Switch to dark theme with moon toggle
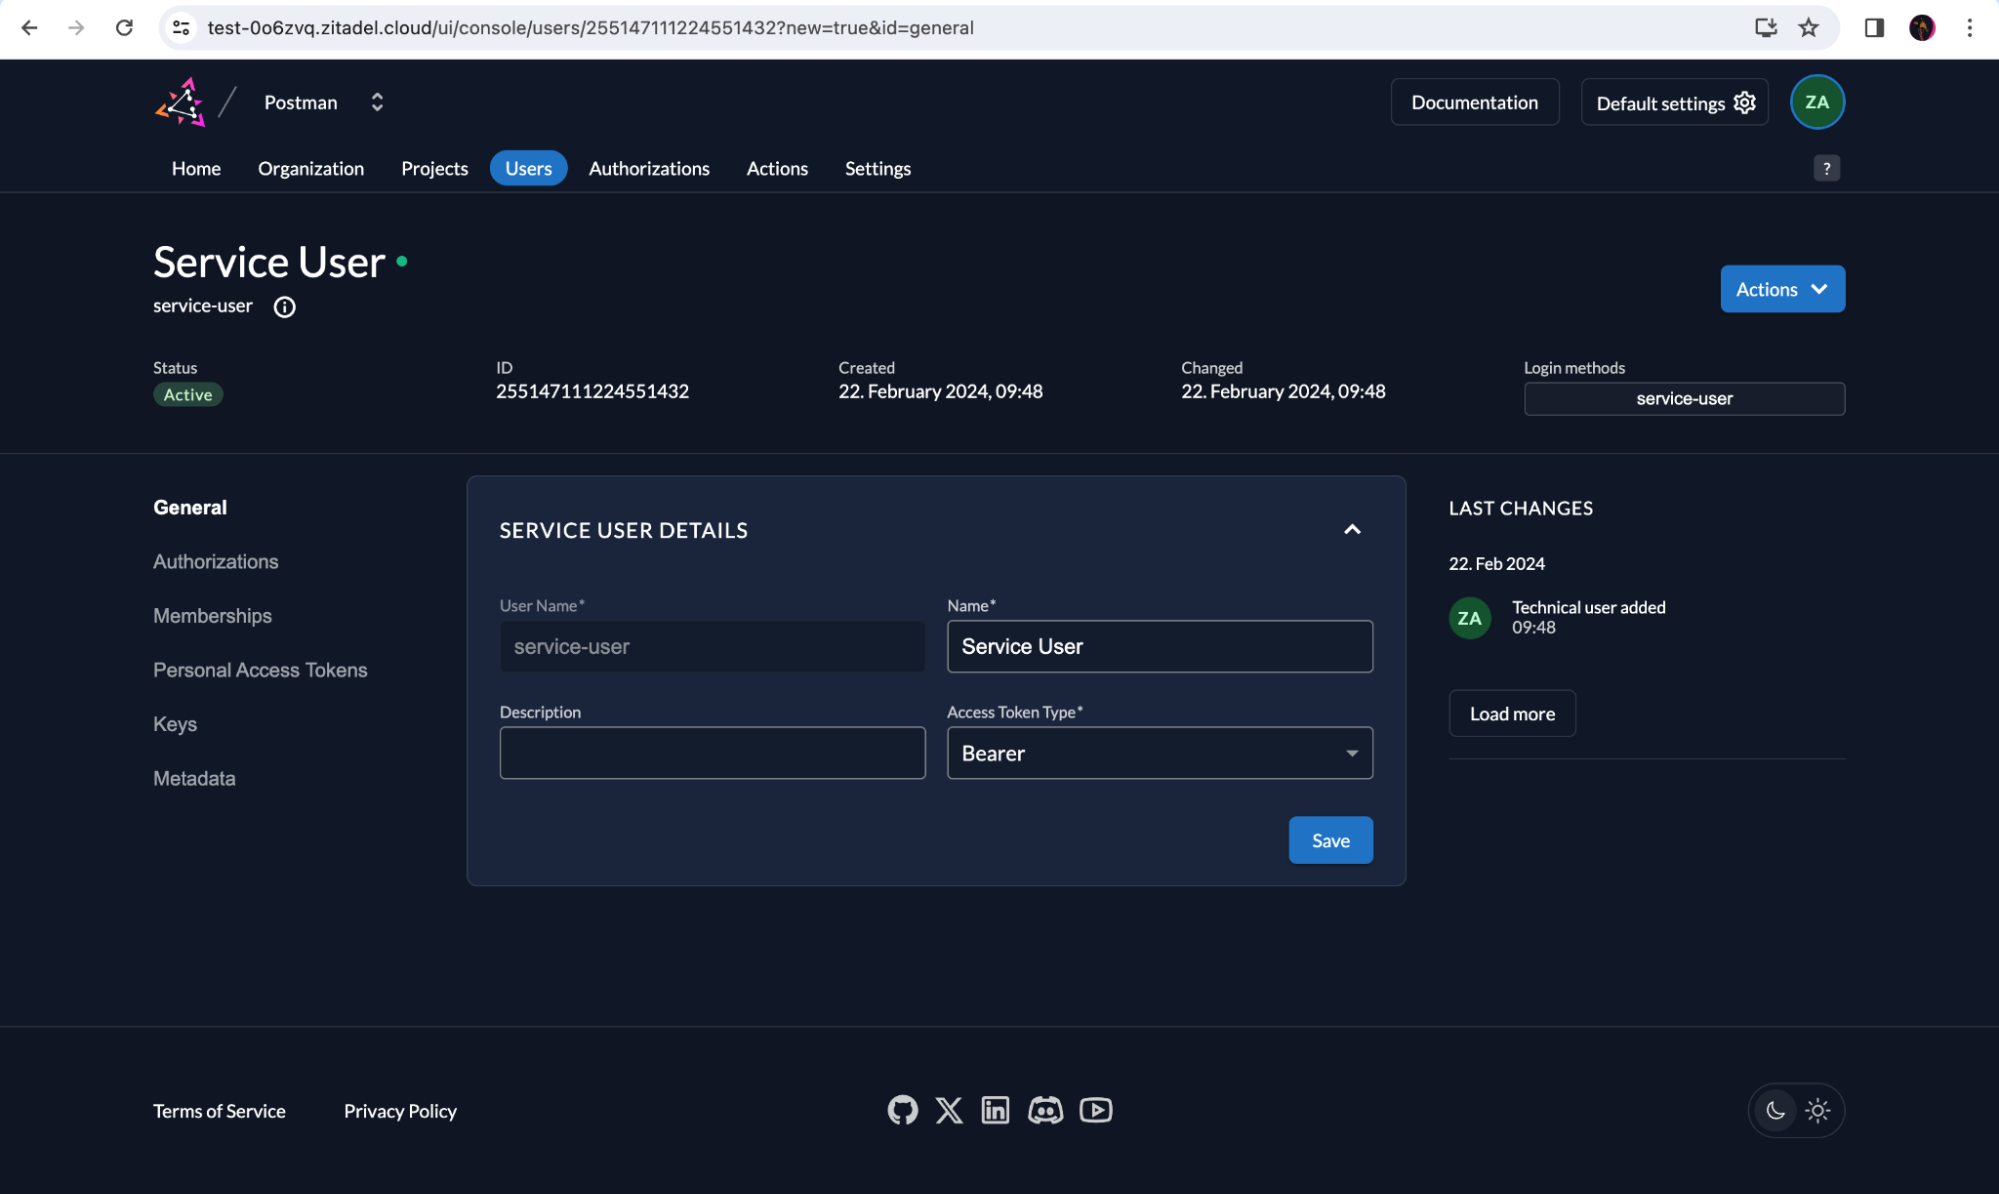 pos(1775,1110)
